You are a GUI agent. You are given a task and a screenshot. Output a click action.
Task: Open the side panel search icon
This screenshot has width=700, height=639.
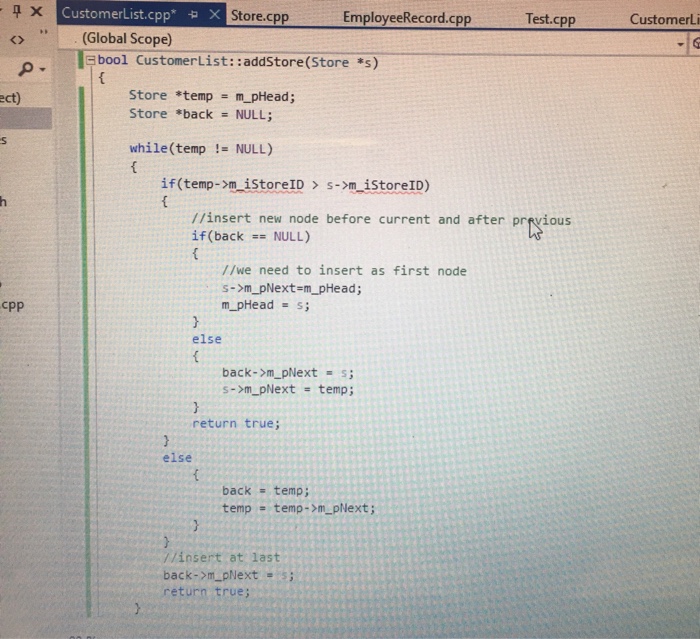26,69
